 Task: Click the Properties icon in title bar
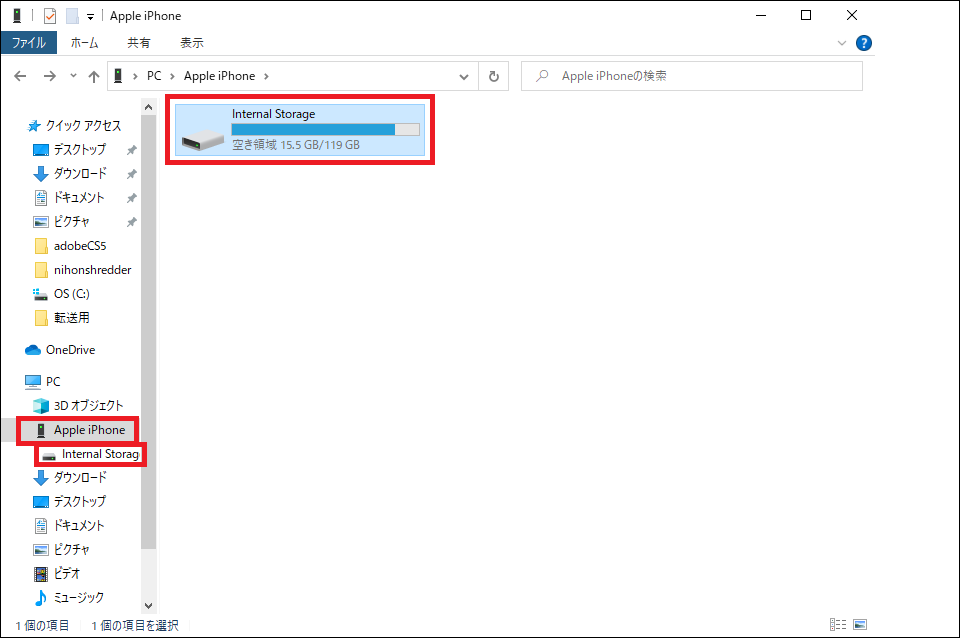(x=50, y=16)
